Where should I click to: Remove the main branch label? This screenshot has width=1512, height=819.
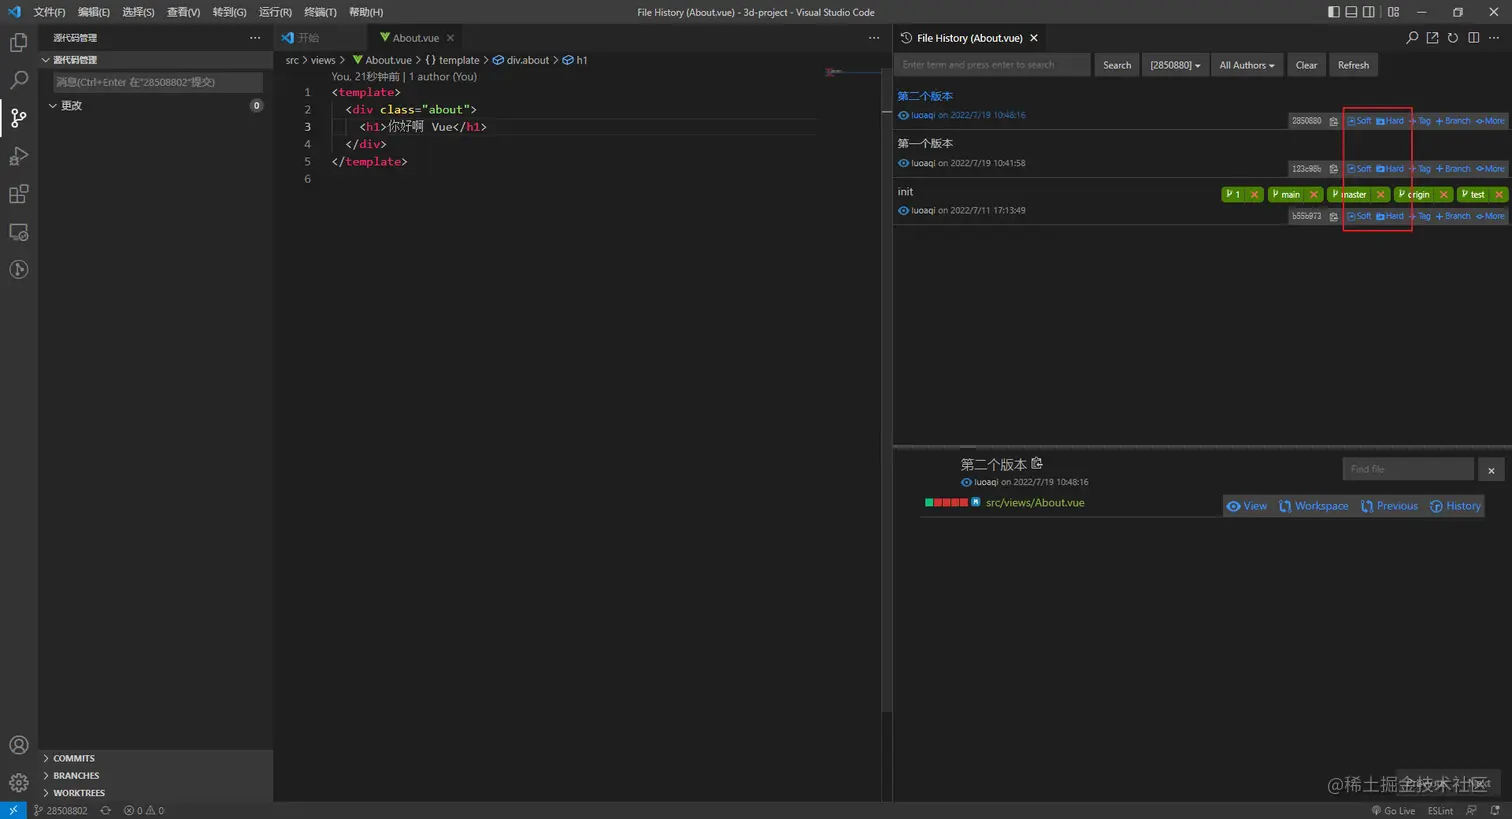click(1313, 195)
